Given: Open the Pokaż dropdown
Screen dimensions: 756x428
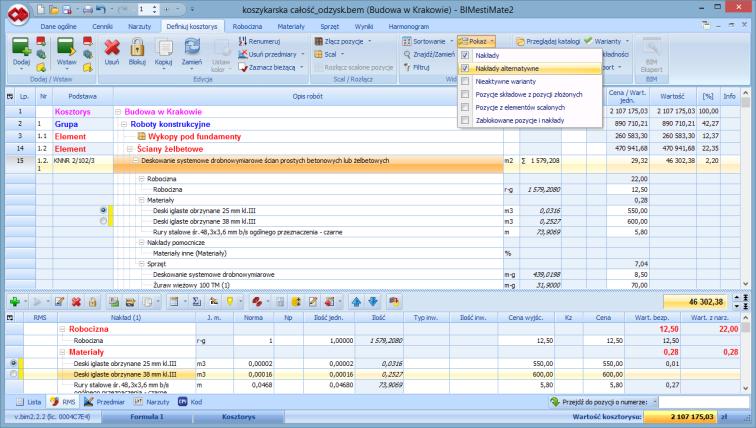Looking at the screenshot, I should (x=476, y=41).
